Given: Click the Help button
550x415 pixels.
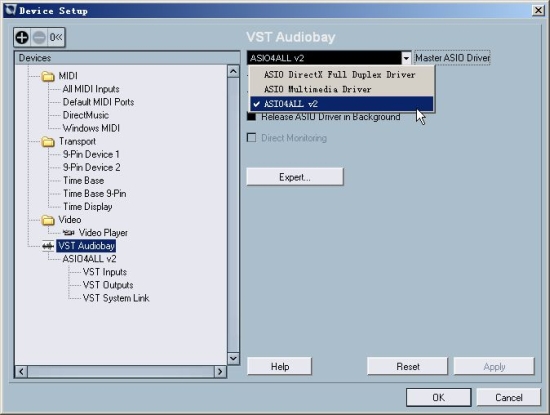Looking at the screenshot, I should point(280,366).
